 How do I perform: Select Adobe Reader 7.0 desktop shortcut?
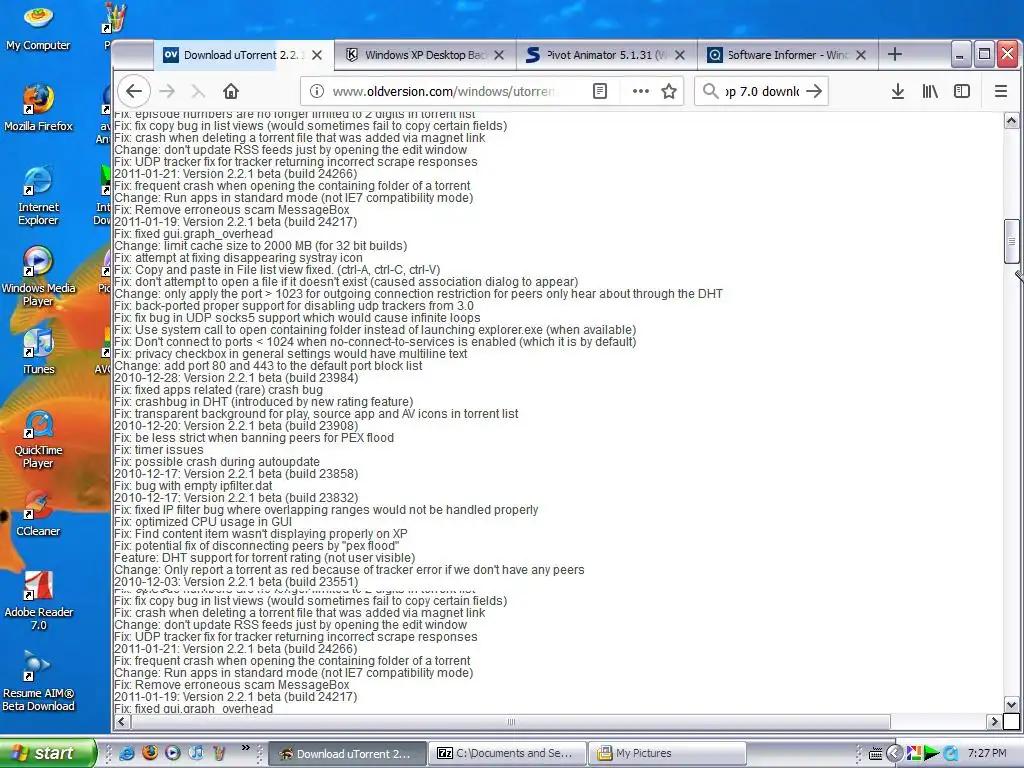(x=38, y=601)
